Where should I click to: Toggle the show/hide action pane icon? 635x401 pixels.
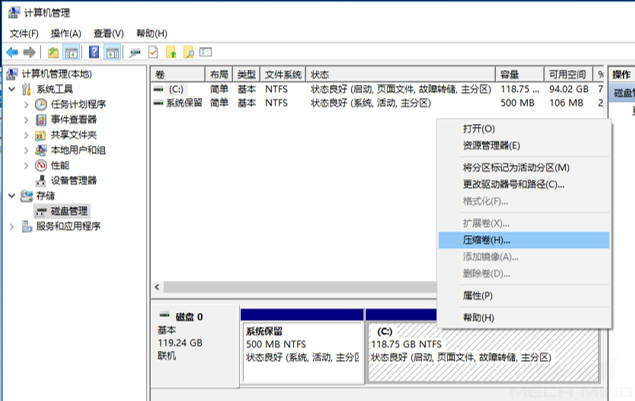click(112, 52)
